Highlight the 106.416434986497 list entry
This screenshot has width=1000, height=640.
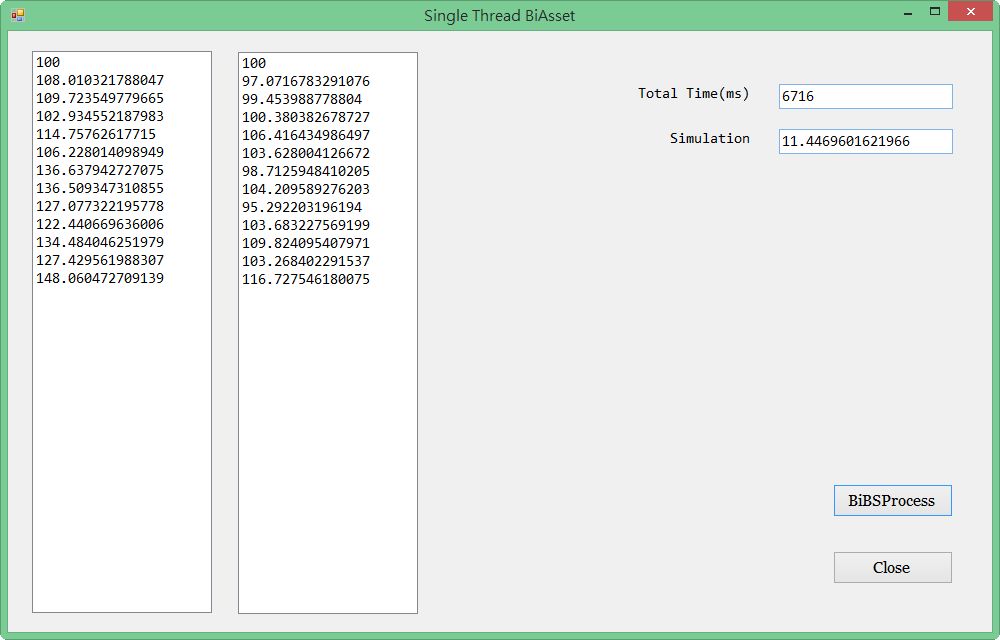point(306,135)
